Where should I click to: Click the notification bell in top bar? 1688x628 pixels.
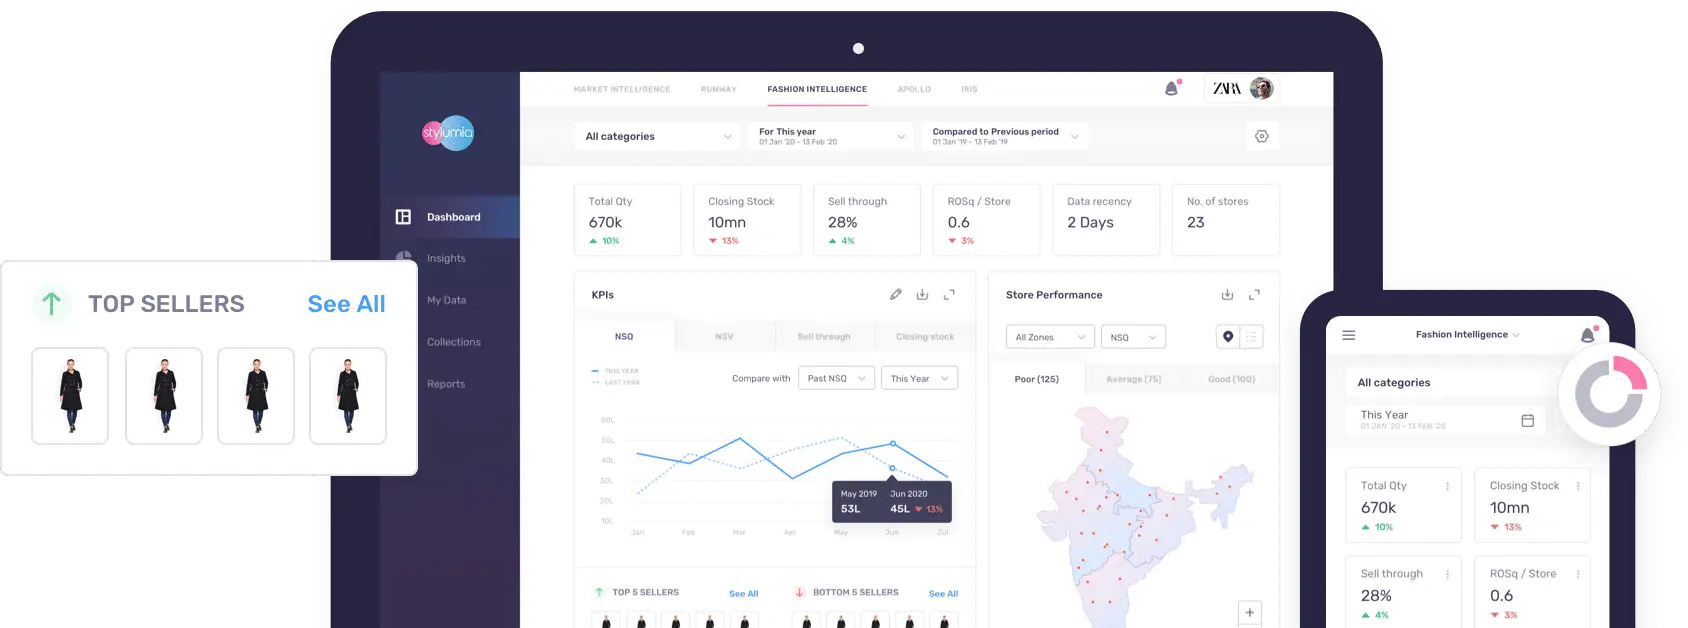1172,89
